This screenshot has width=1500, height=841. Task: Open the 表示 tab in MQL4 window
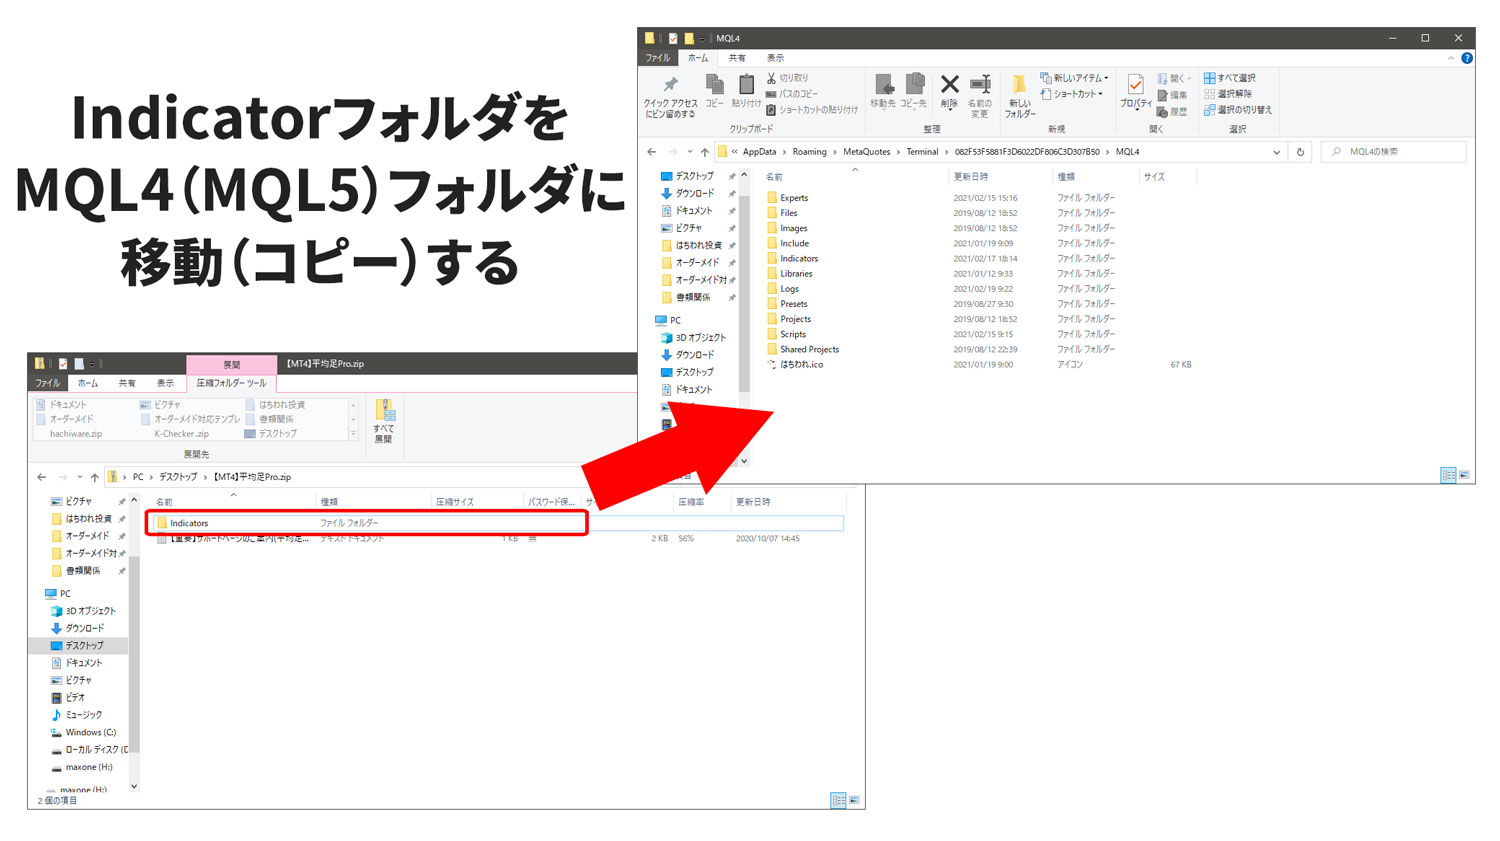775,58
